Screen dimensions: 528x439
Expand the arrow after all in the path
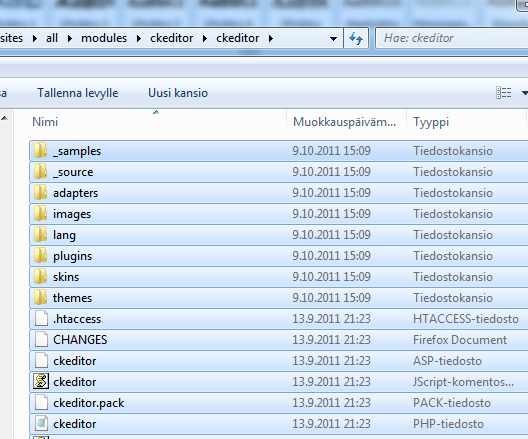(x=70, y=38)
